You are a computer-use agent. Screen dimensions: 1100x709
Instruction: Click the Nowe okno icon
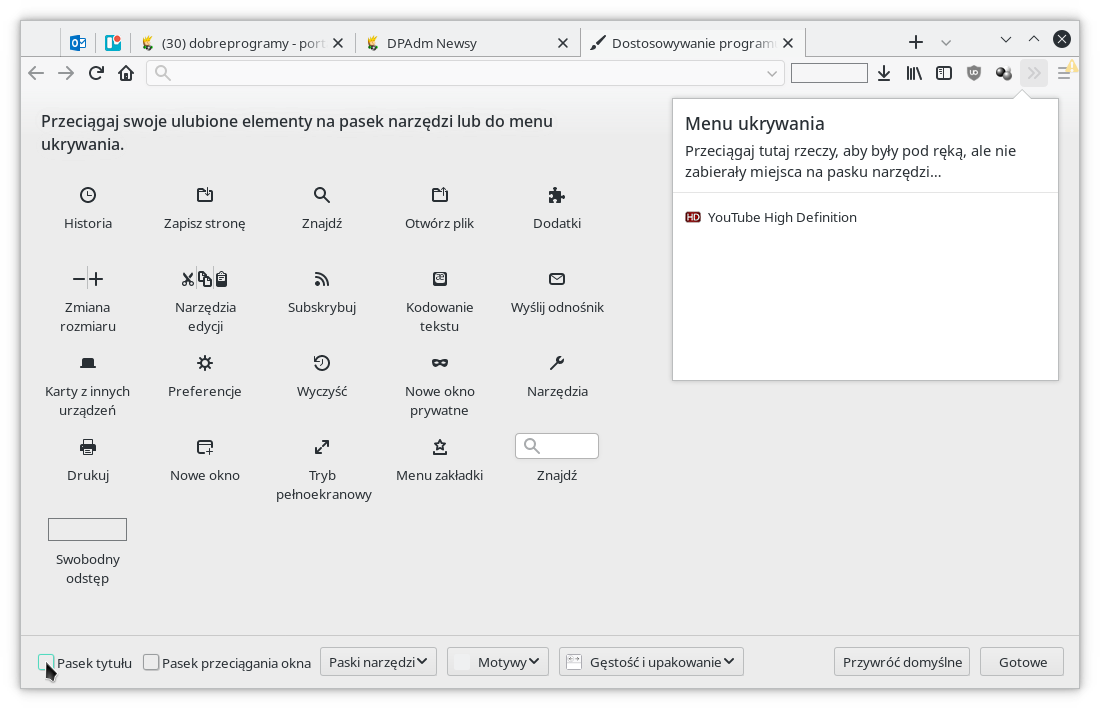point(205,447)
